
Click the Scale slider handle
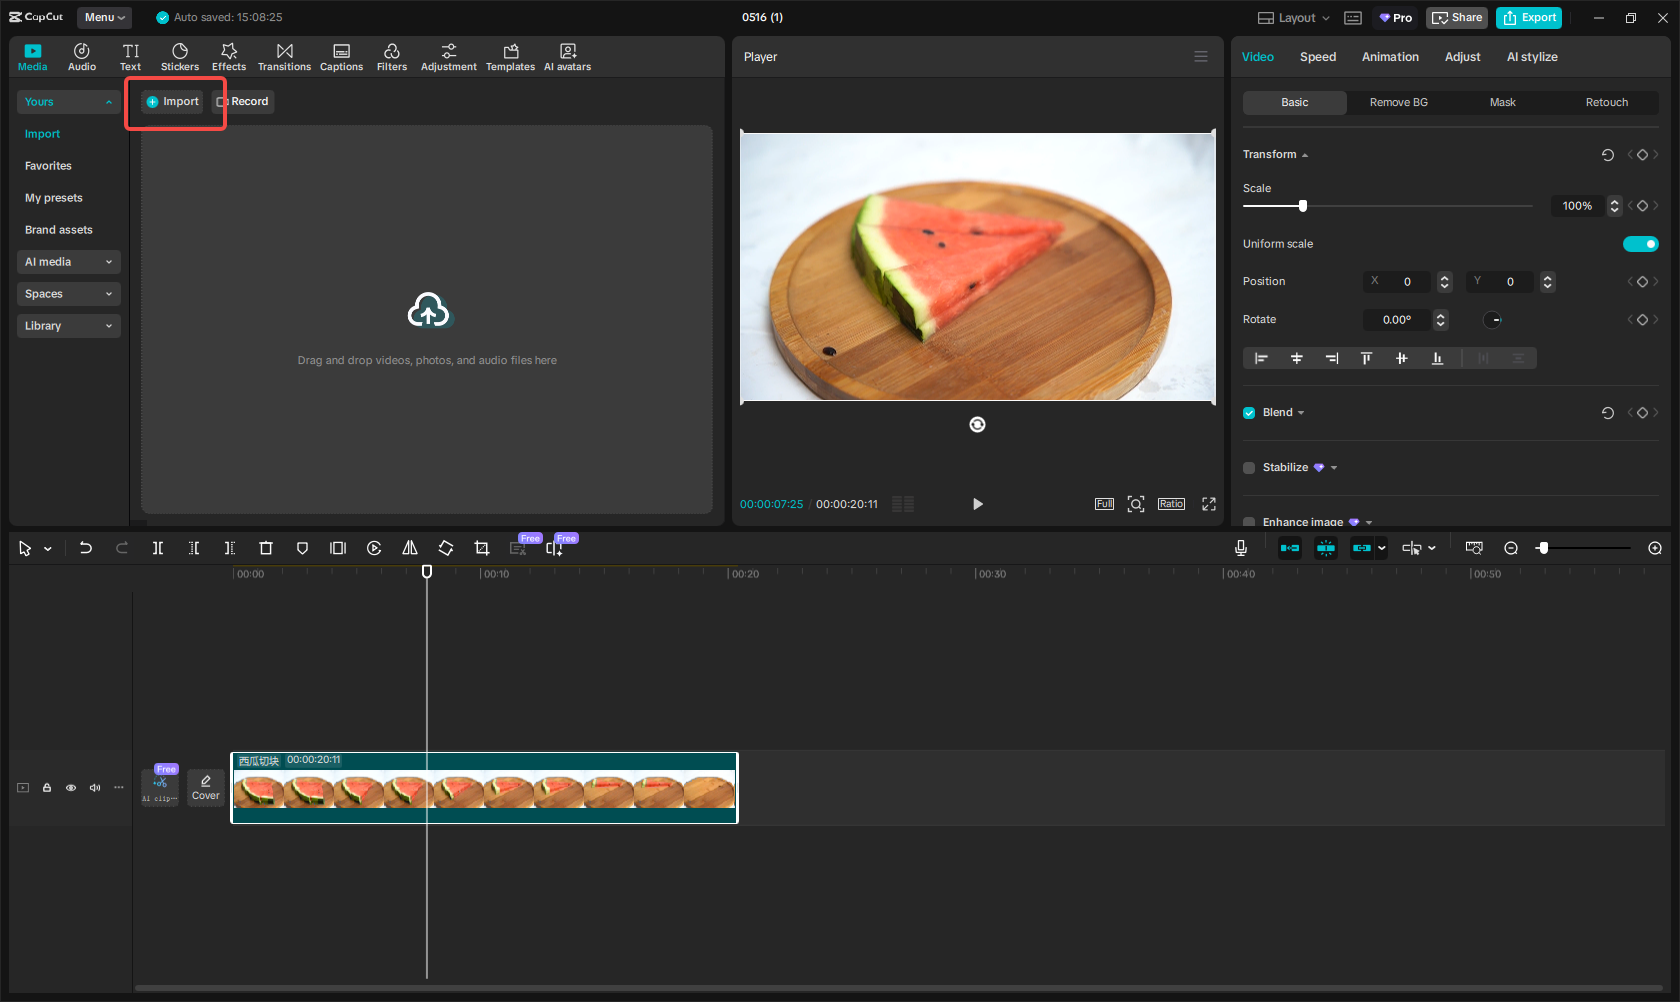click(1302, 206)
